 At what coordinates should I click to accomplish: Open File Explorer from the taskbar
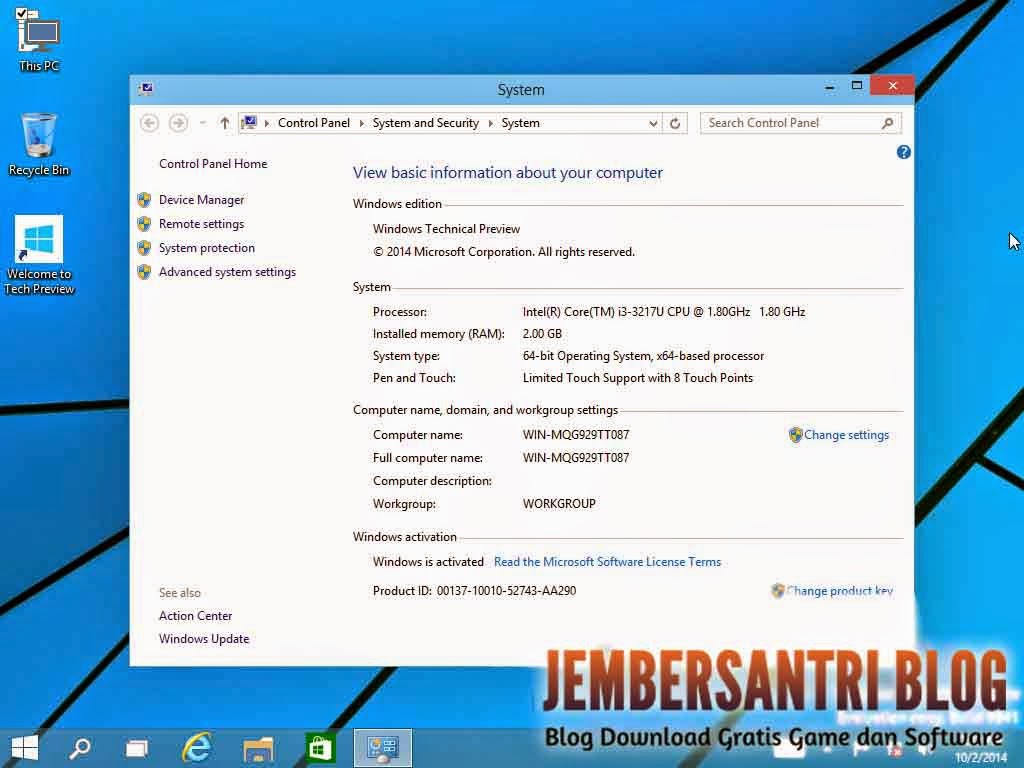point(257,748)
